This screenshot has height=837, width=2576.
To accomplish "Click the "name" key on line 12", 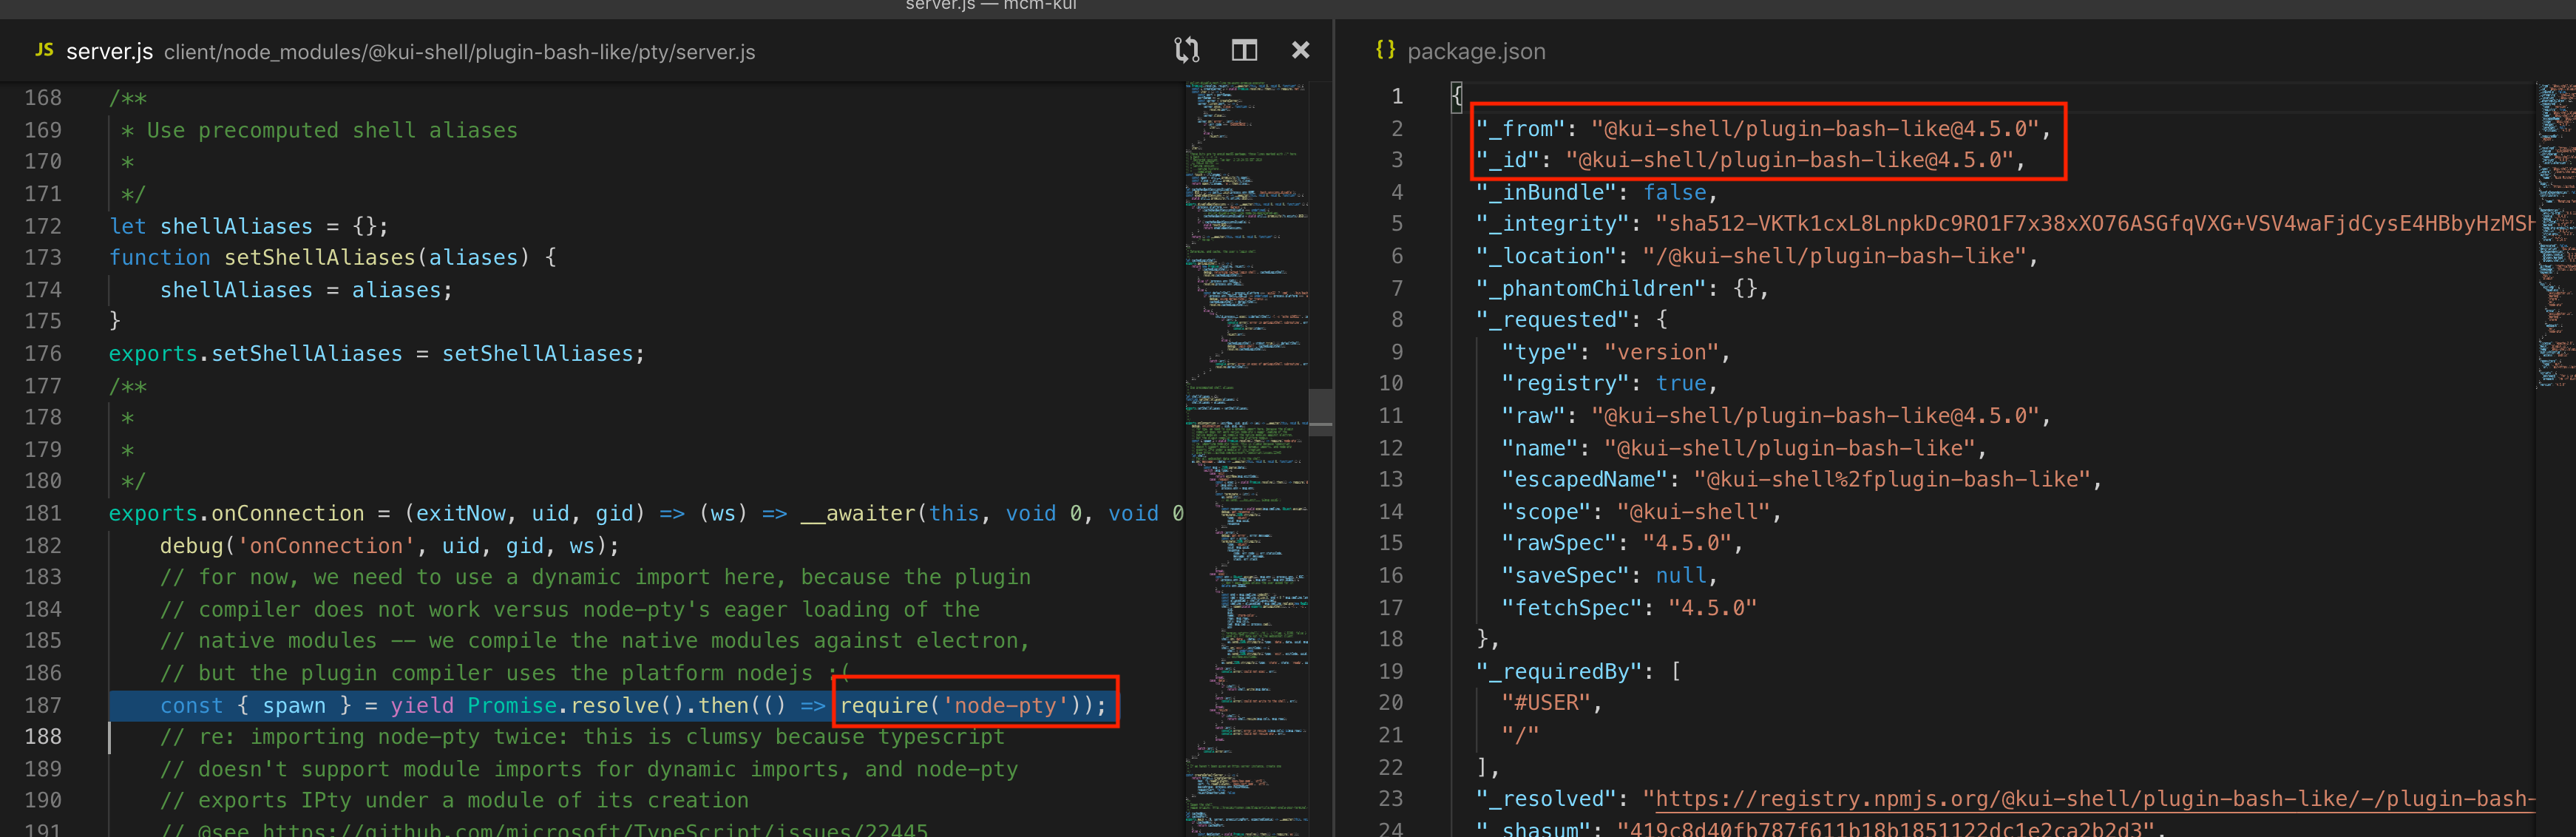I will click(x=1539, y=449).
